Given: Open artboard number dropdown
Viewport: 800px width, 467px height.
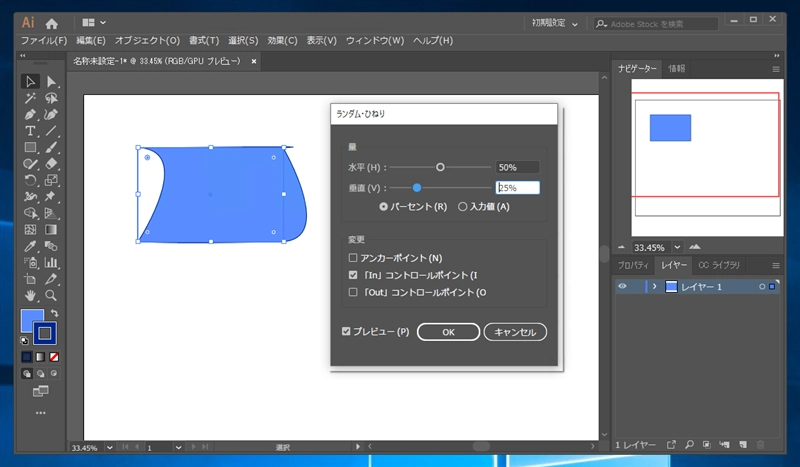Looking at the screenshot, I should [x=178, y=448].
